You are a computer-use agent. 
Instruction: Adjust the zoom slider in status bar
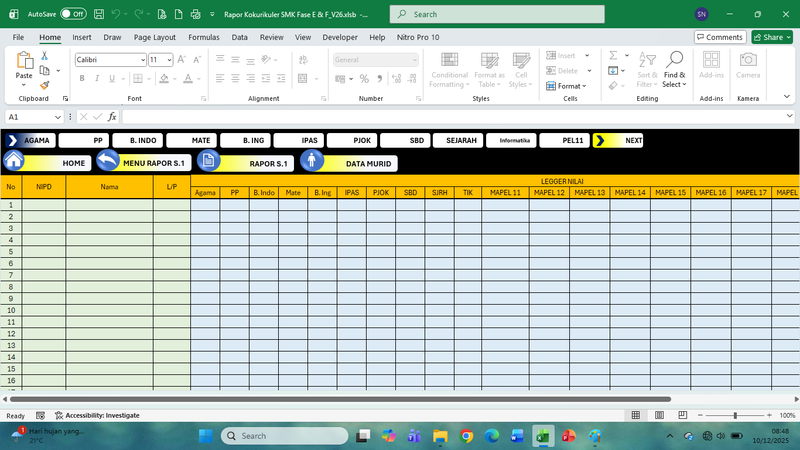[735, 415]
